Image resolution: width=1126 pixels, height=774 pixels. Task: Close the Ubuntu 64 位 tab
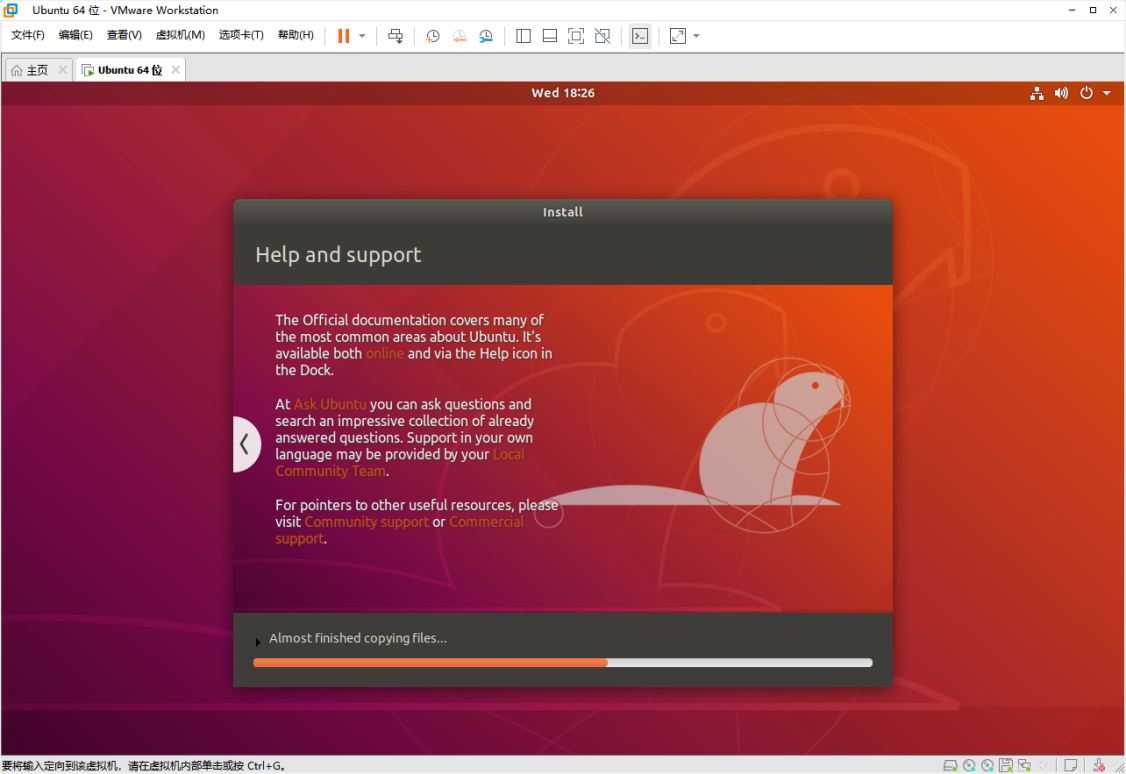(x=175, y=70)
